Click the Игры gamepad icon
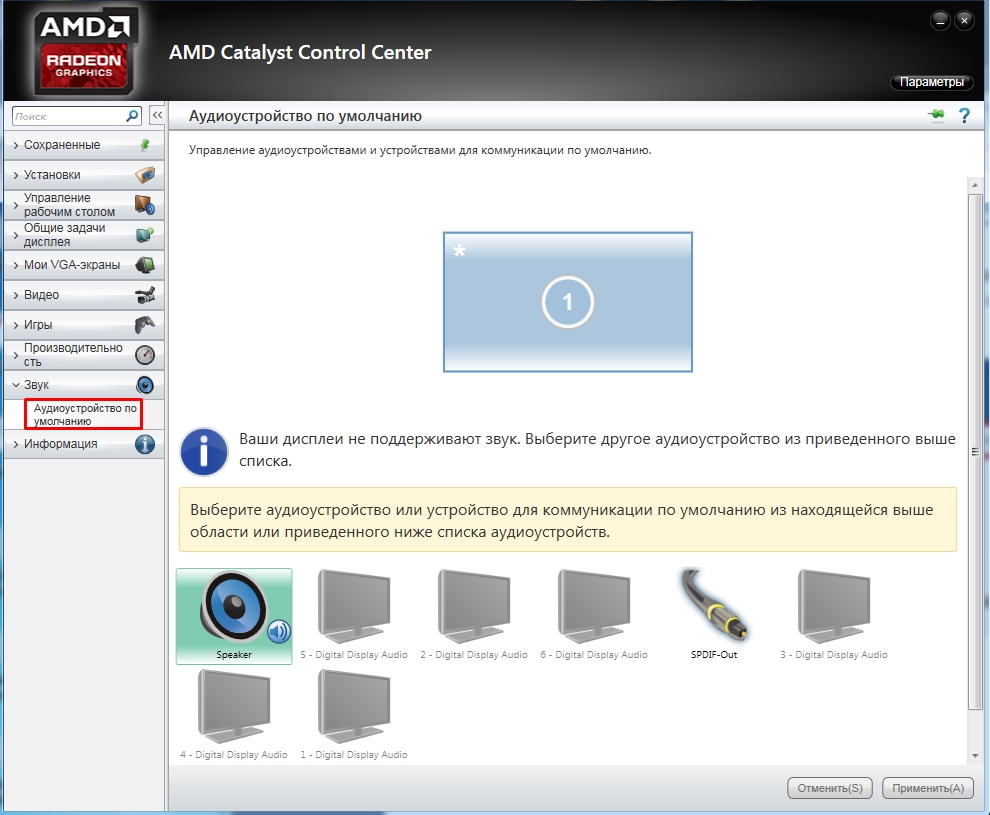Image resolution: width=990 pixels, height=815 pixels. point(145,324)
